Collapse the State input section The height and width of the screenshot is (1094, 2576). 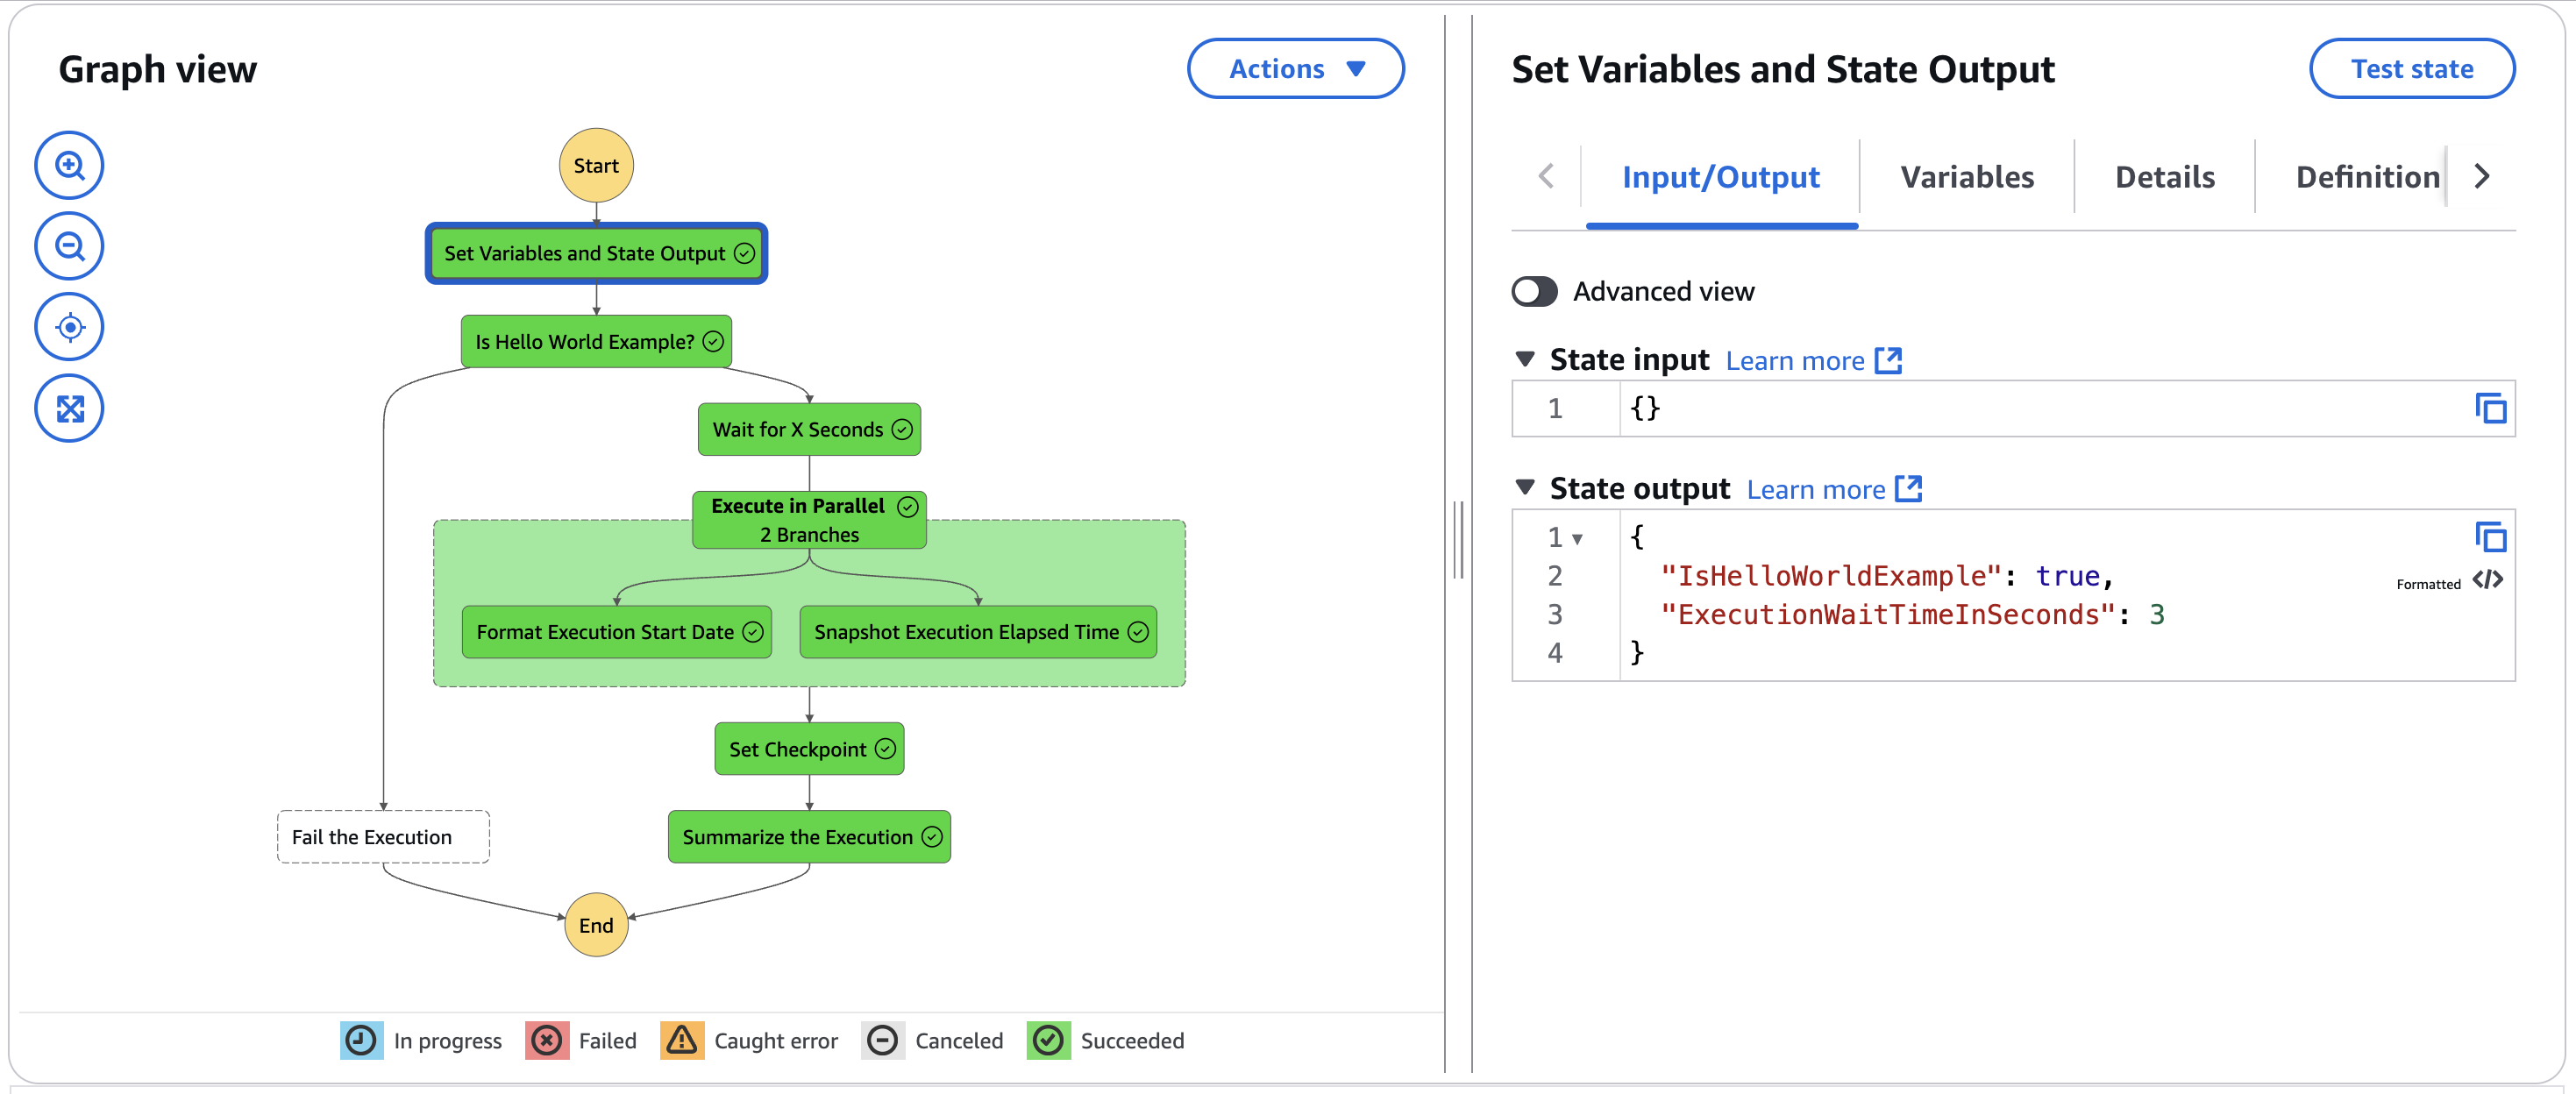pos(1524,358)
